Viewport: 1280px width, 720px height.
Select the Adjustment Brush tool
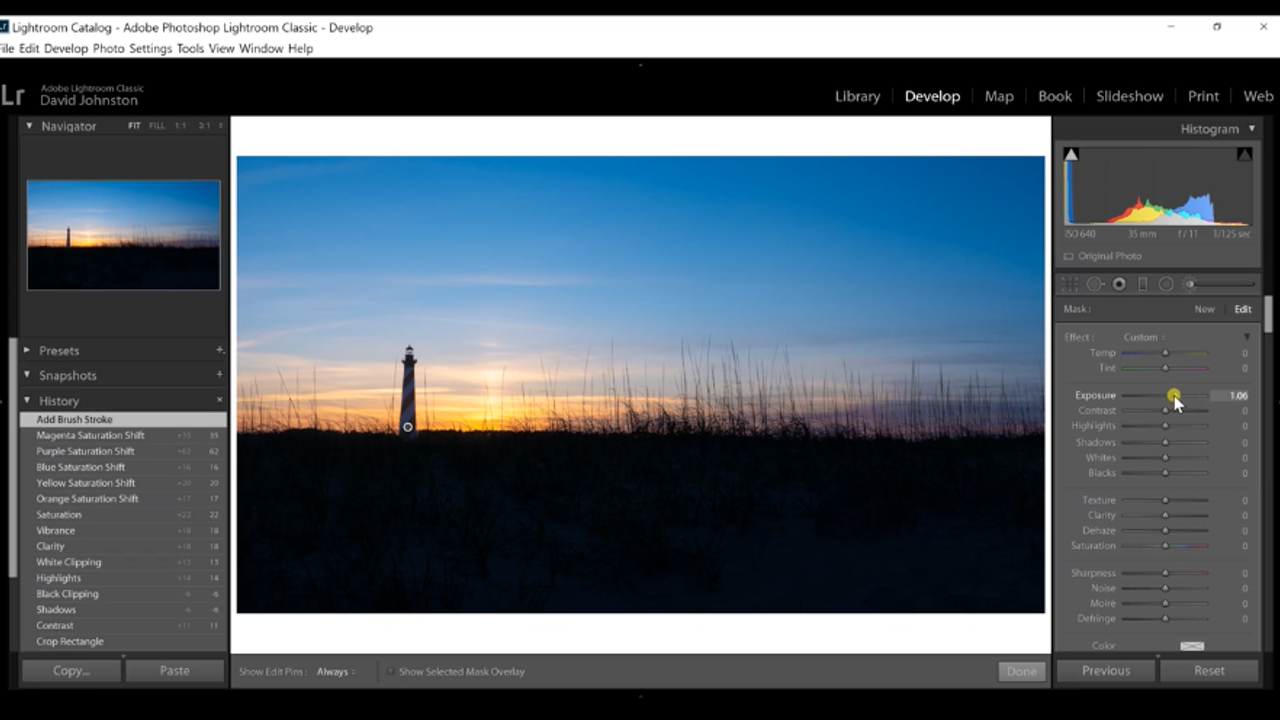coord(1190,285)
